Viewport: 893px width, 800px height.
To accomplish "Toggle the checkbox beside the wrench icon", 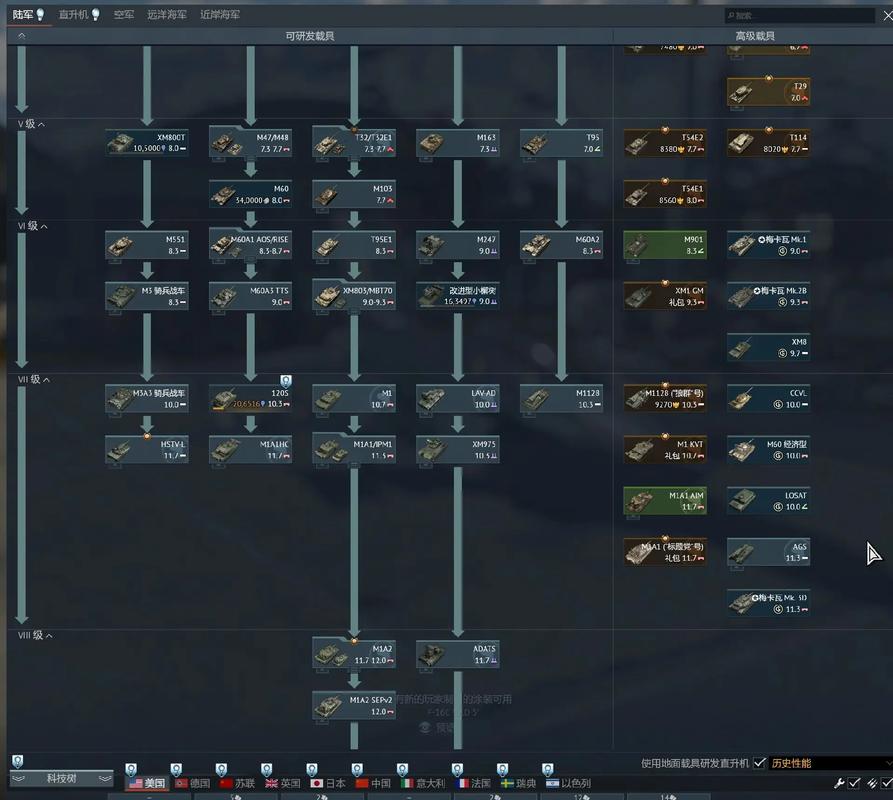I will click(x=854, y=783).
